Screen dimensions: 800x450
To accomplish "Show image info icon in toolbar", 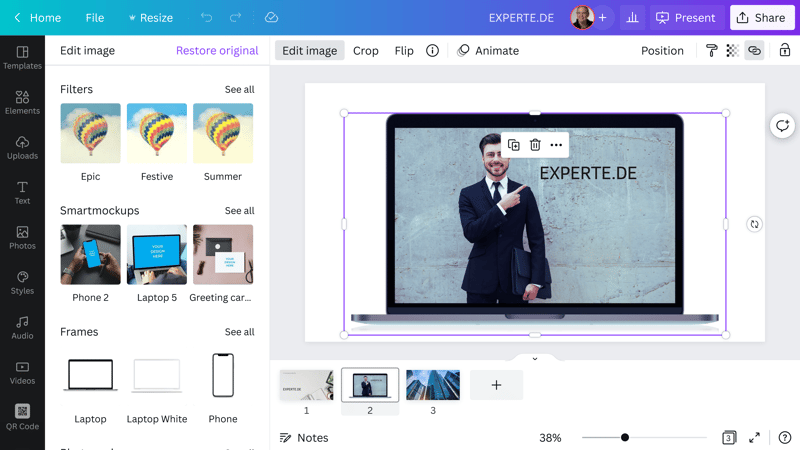I will (x=432, y=51).
